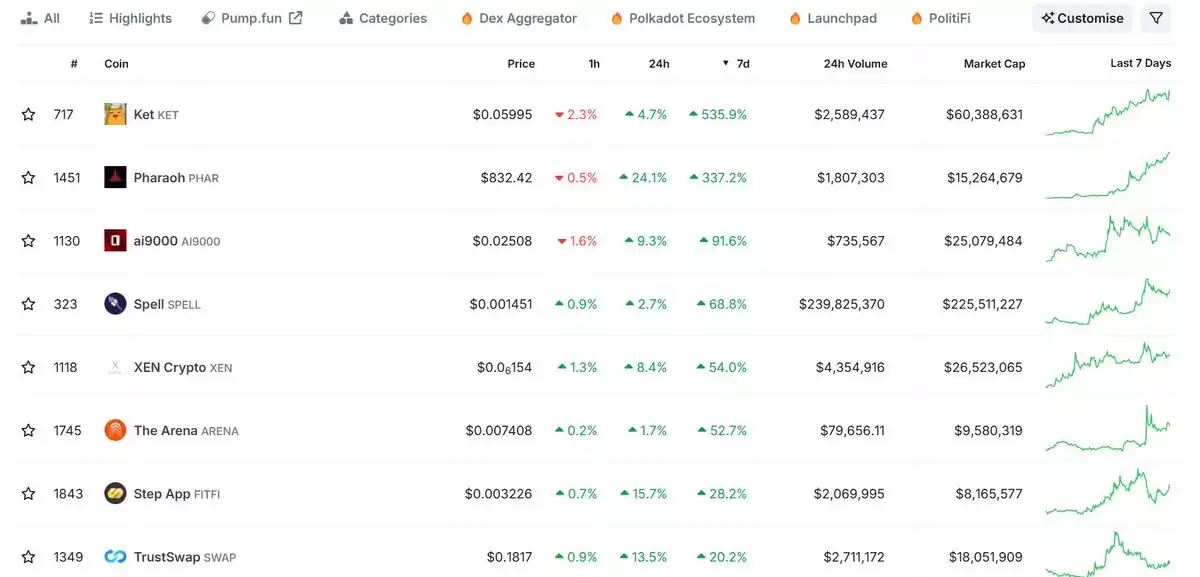Click Pharaoh's 24h change 24.1%
This screenshot has height=577, width=1200.
point(643,178)
